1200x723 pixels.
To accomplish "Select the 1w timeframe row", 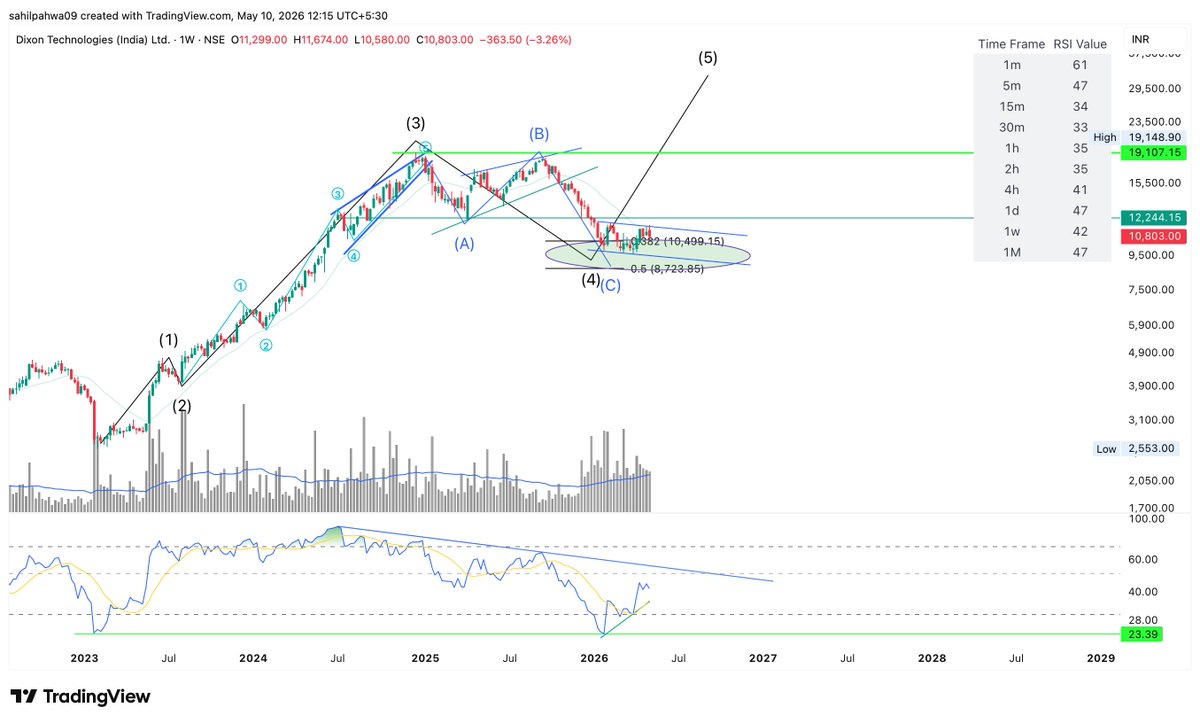I will click(x=1043, y=231).
